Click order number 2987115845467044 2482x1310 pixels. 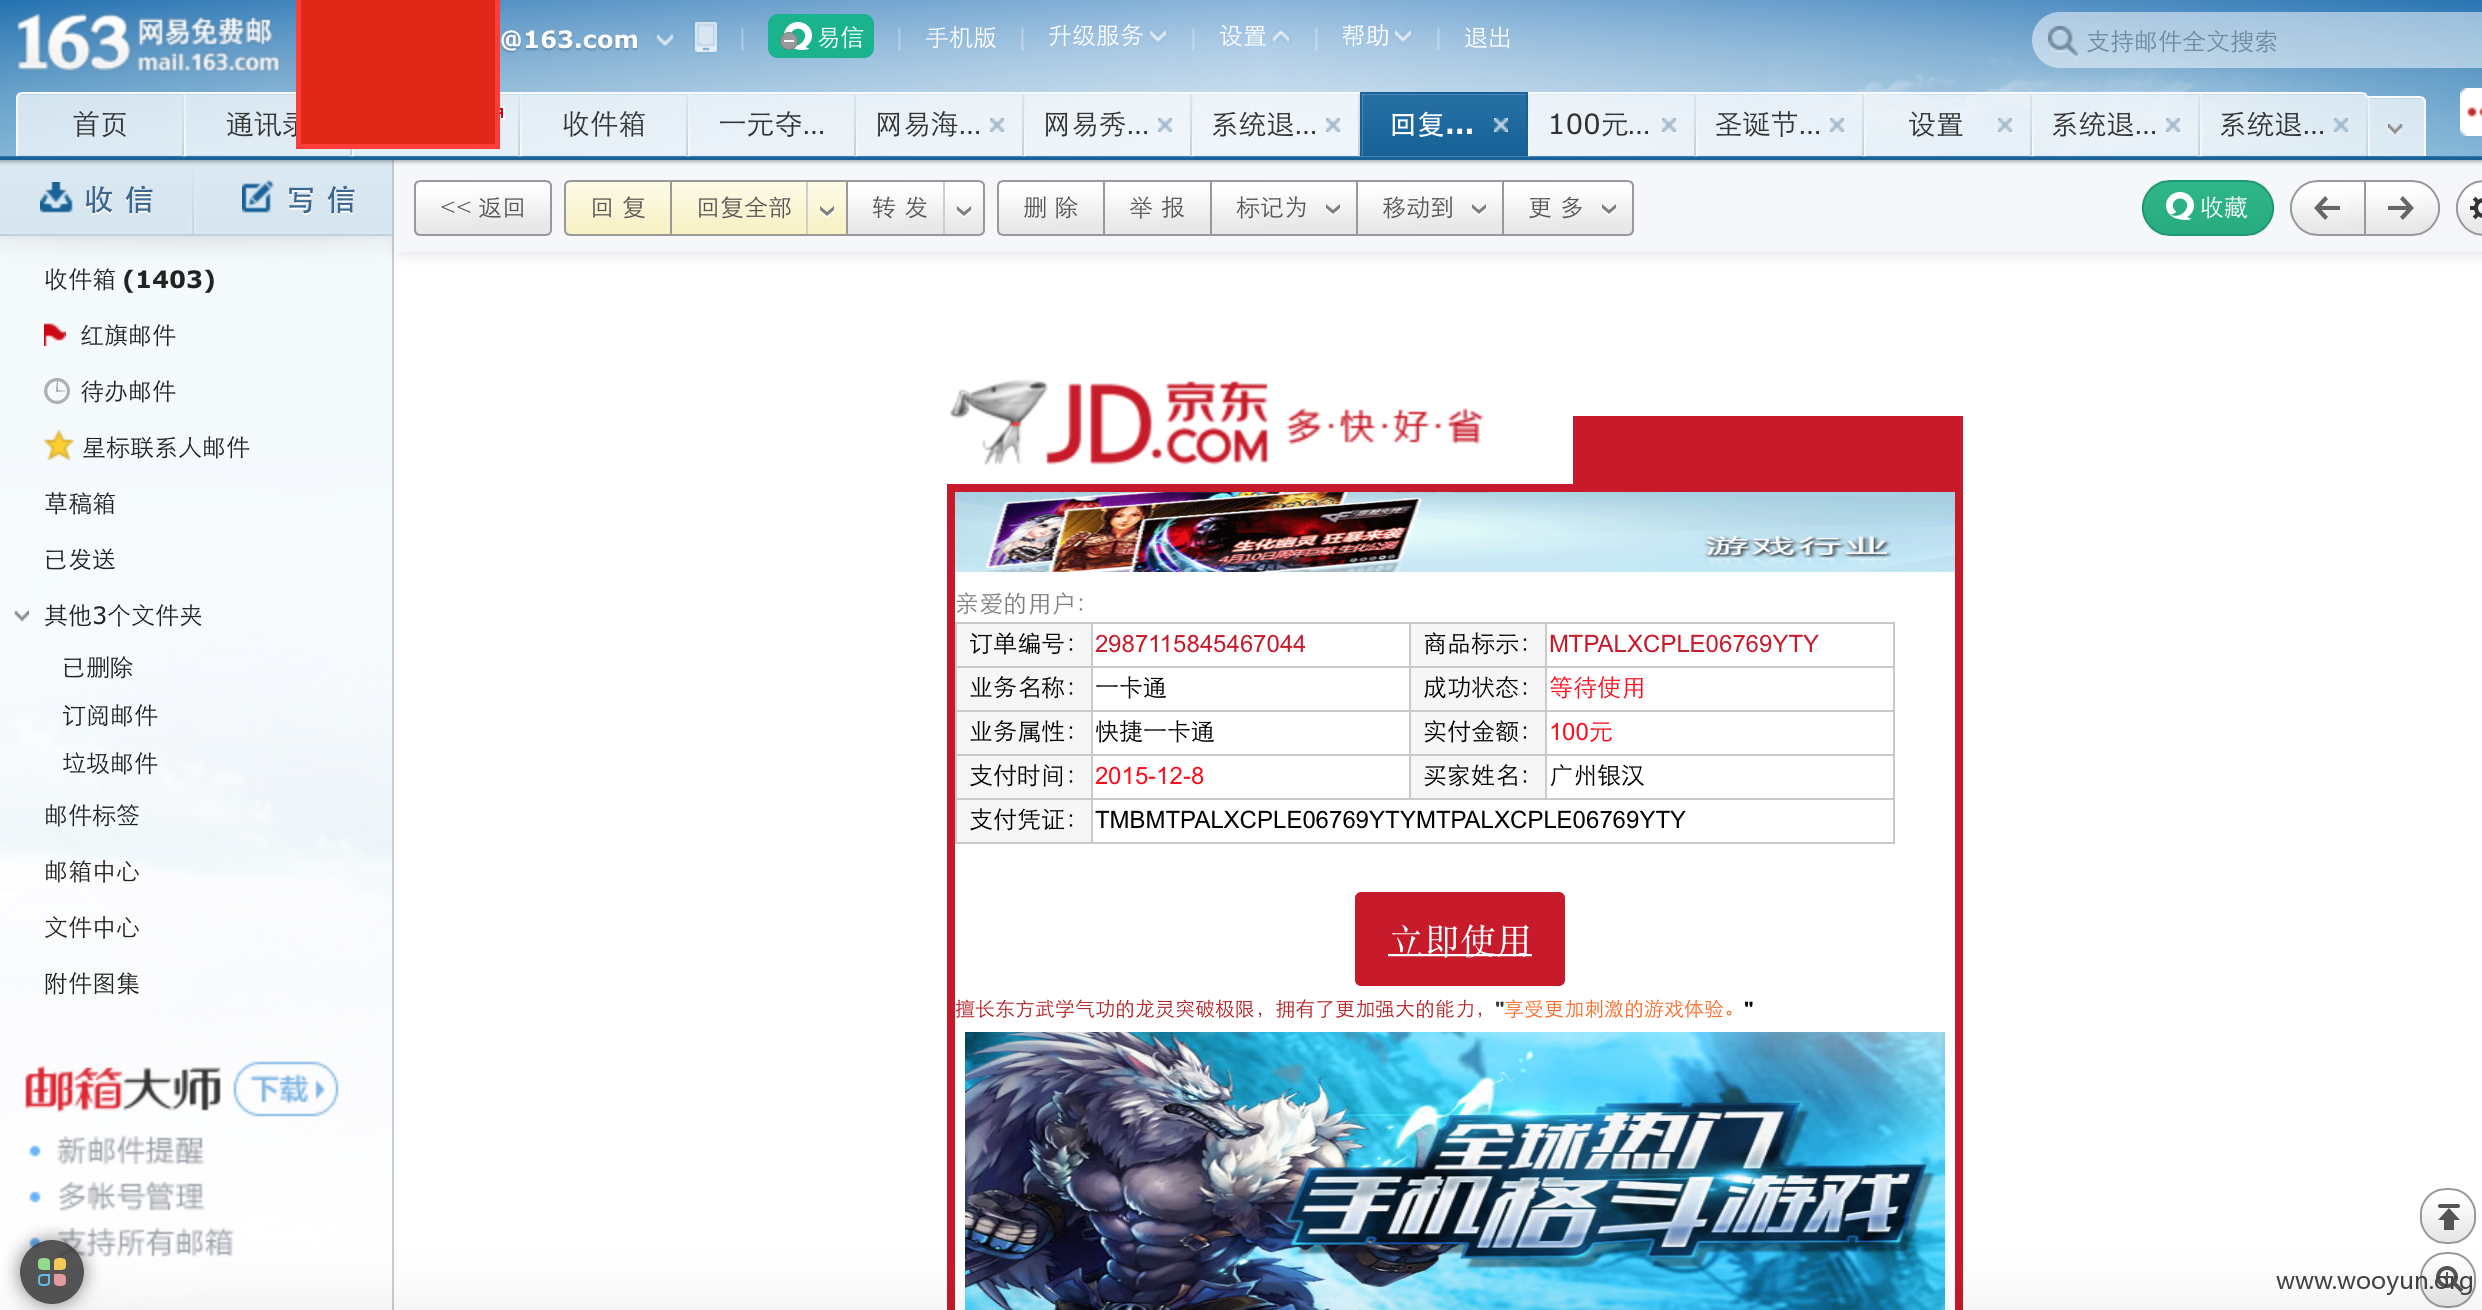pos(1200,644)
